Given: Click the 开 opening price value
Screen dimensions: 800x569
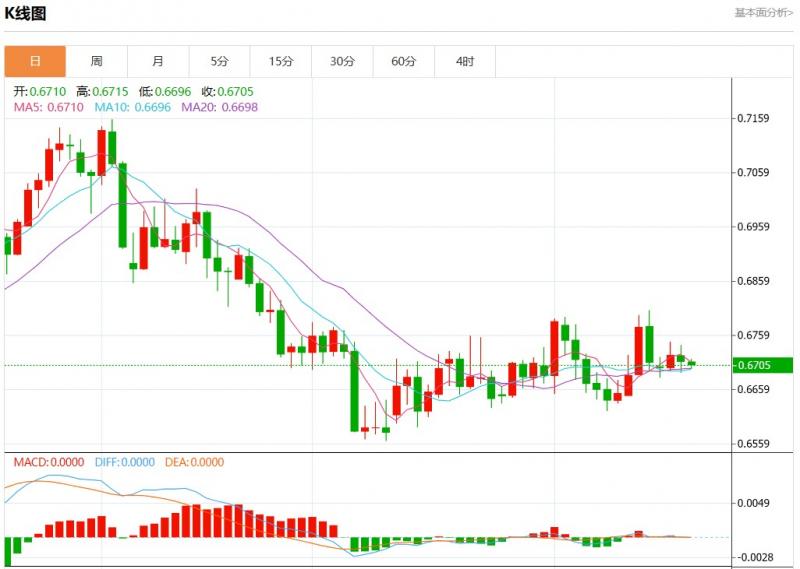Looking at the screenshot, I should point(41,90).
